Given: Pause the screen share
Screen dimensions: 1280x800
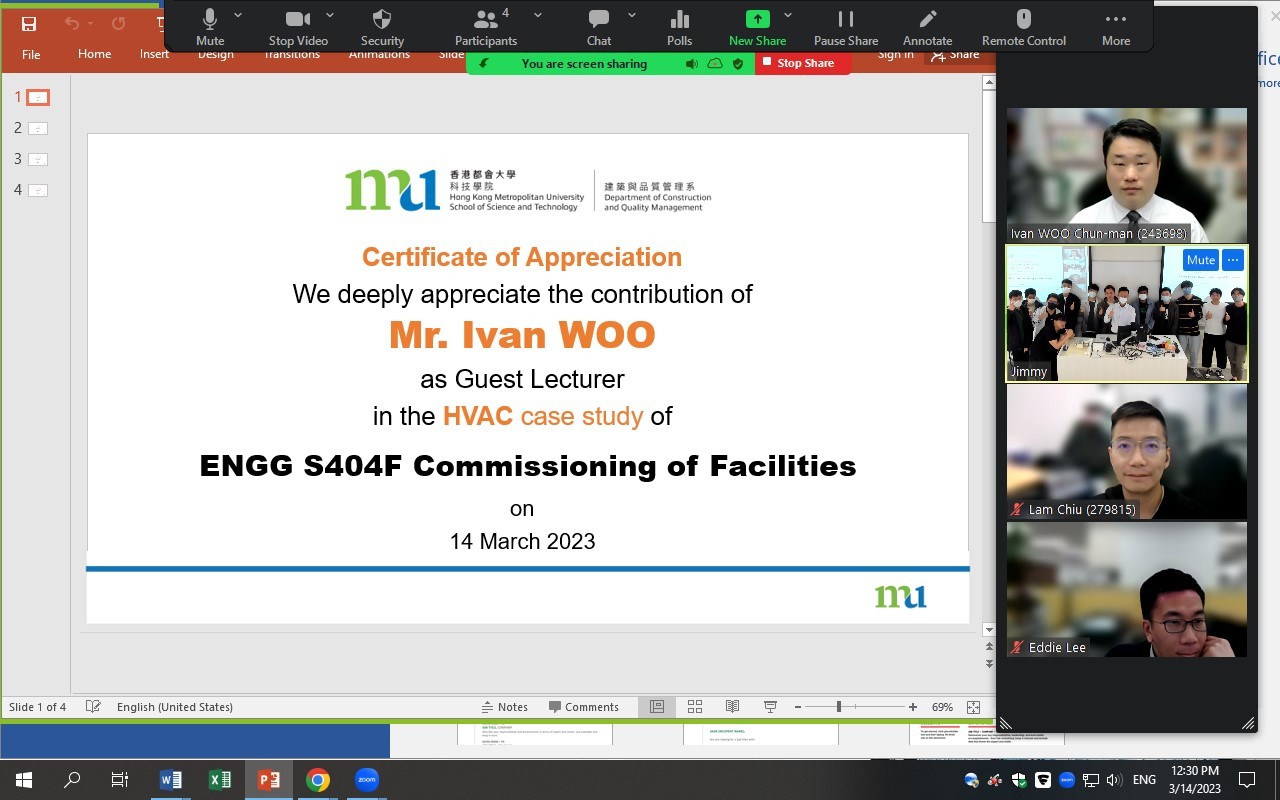Looking at the screenshot, I should [845, 27].
